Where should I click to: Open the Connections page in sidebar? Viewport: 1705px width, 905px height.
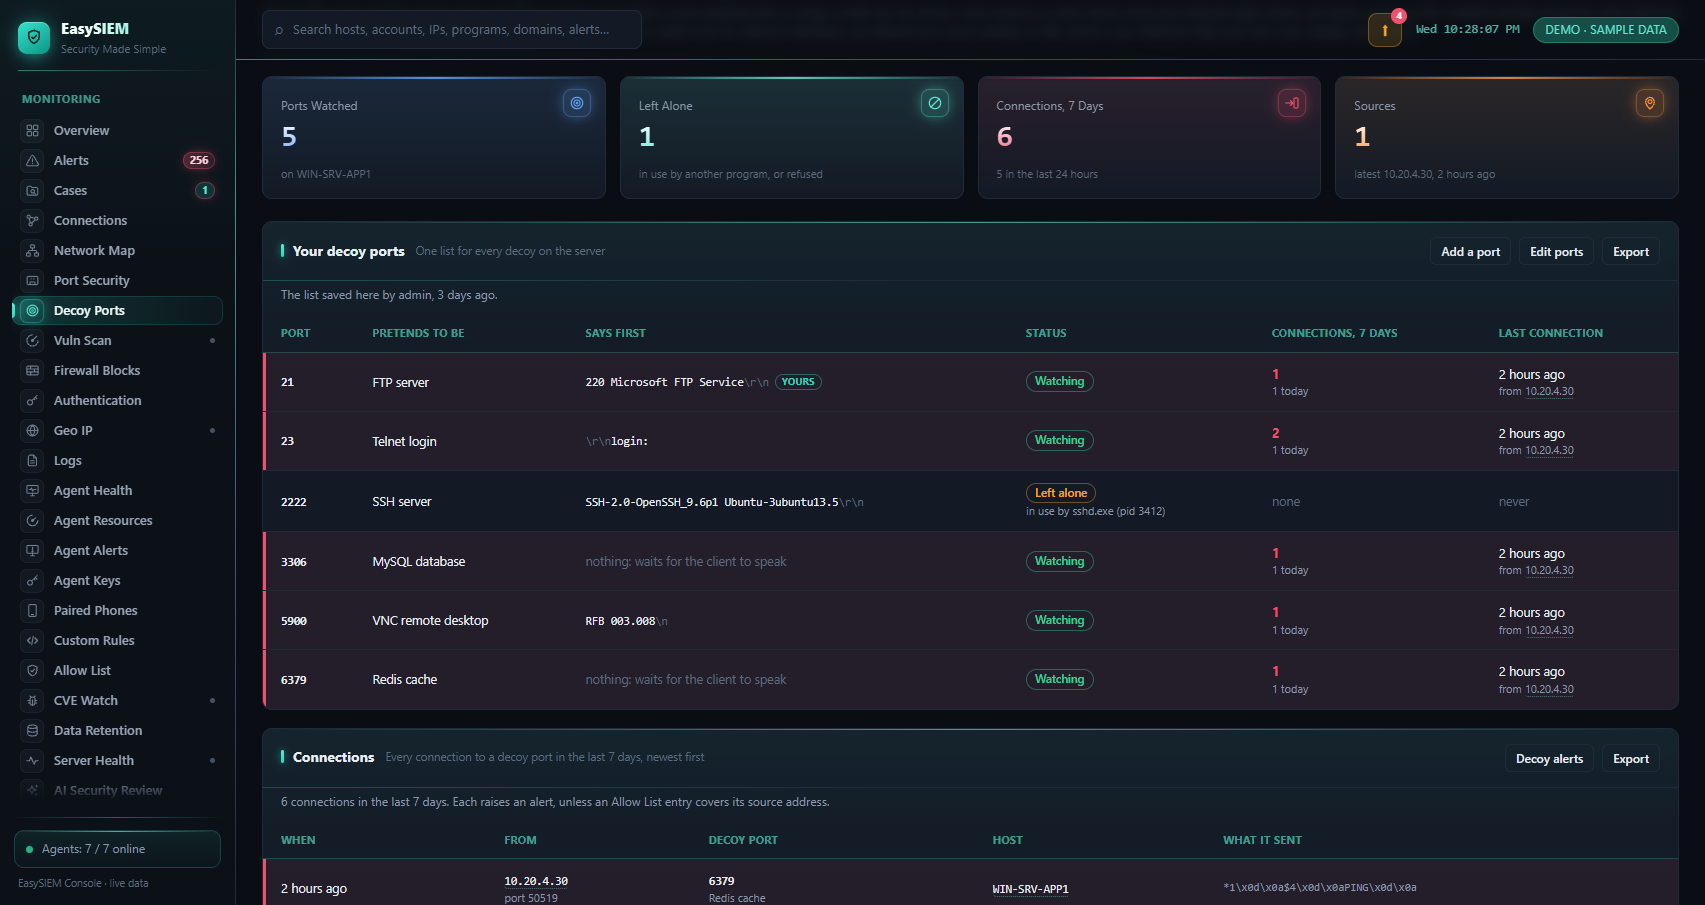click(118, 221)
